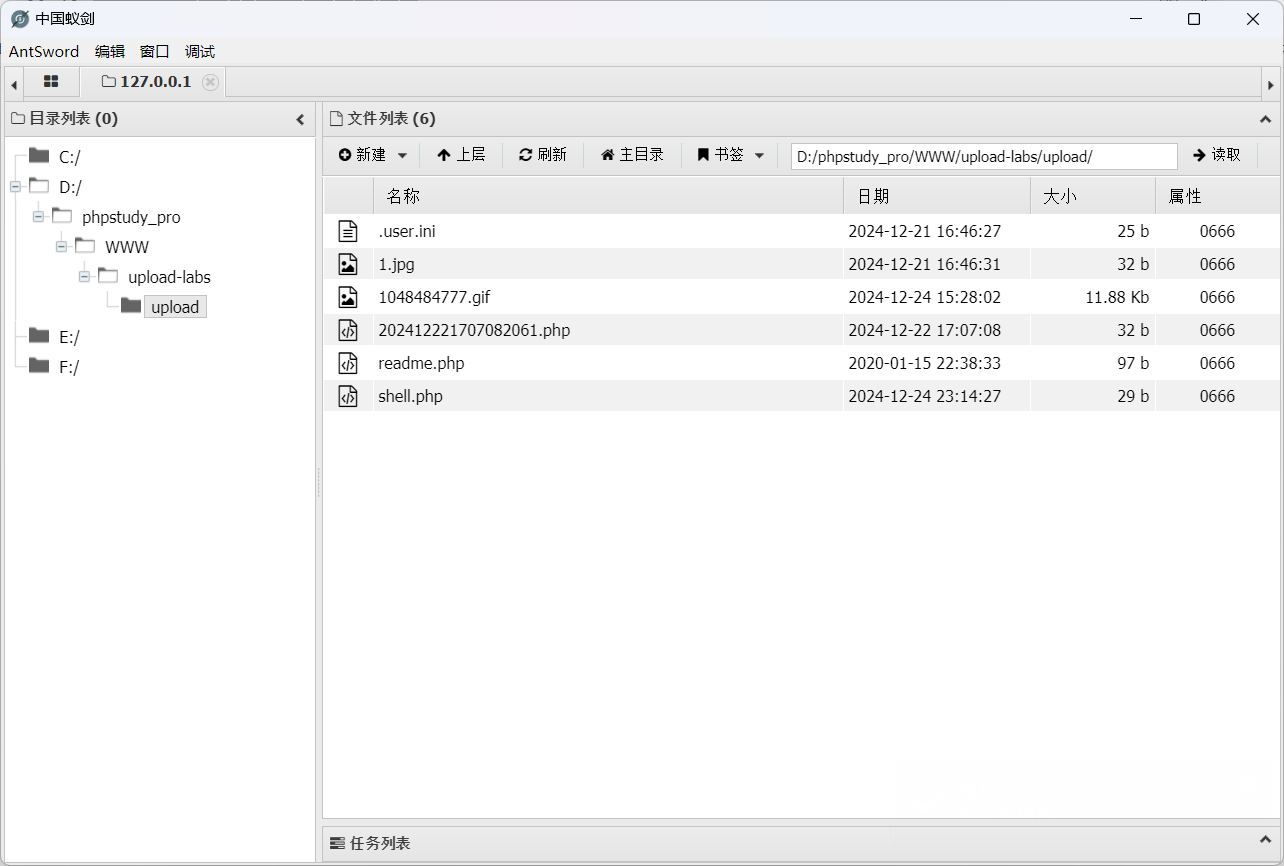Image resolution: width=1284 pixels, height=866 pixels.
Task: Select the 1.jpg file name
Action: 396,264
